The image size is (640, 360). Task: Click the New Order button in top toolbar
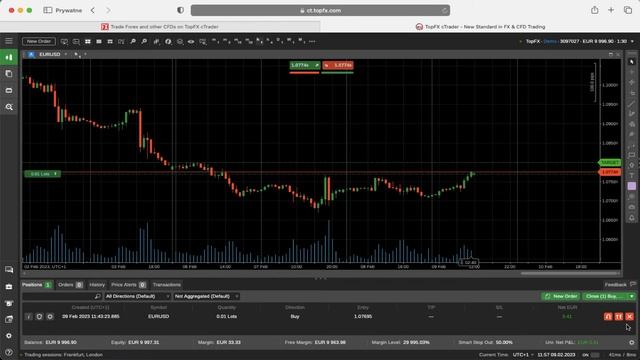(x=39, y=41)
